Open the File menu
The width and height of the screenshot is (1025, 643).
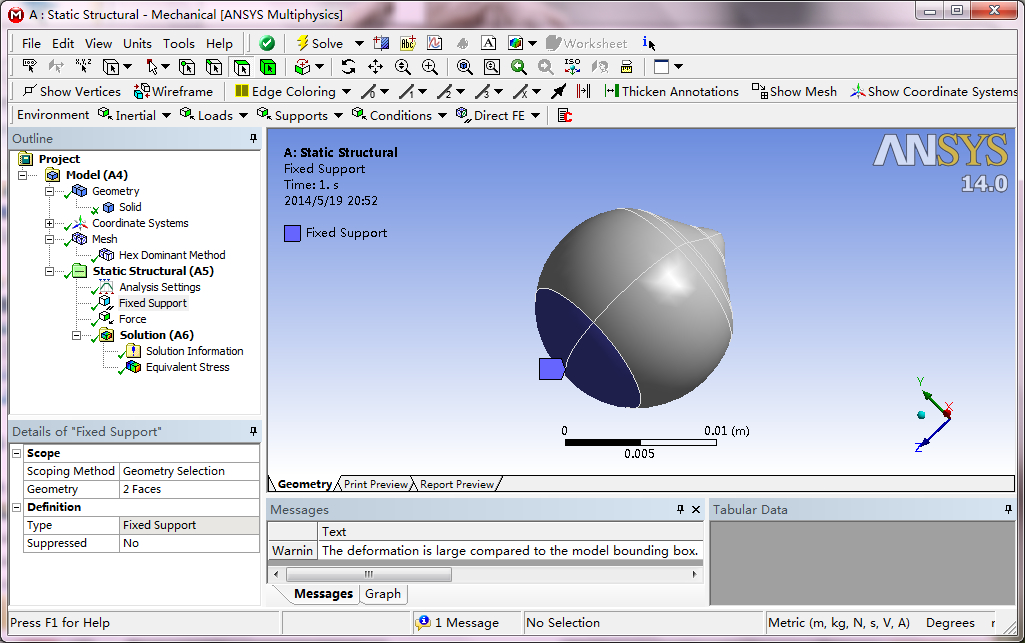31,43
